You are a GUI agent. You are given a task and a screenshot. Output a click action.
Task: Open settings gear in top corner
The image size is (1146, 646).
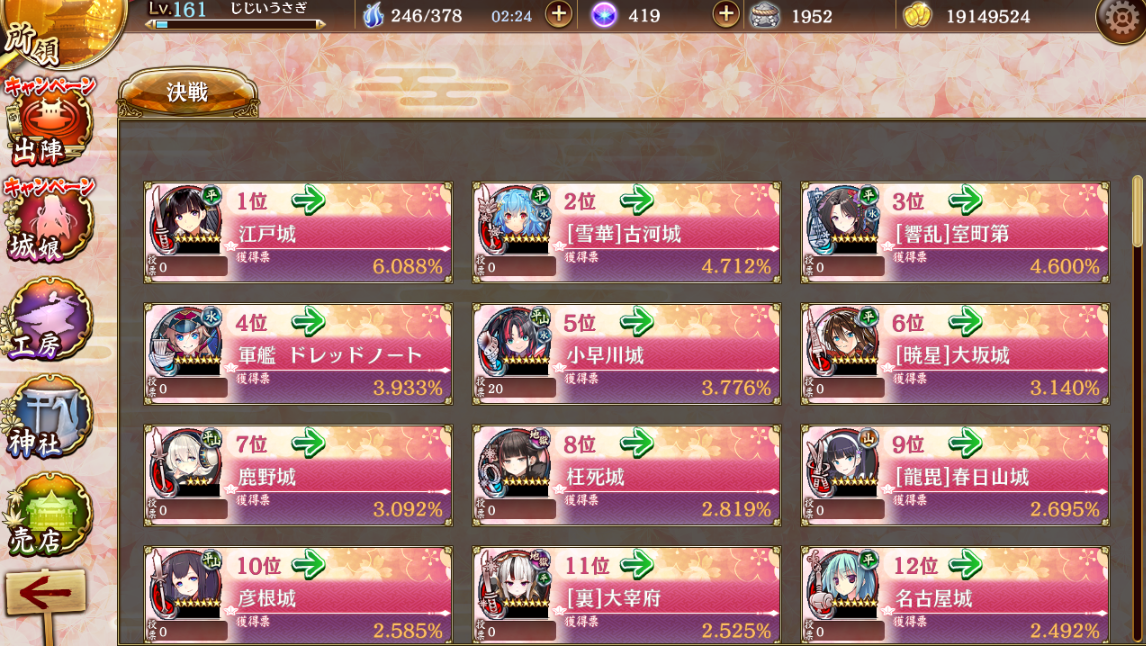coord(1120,19)
